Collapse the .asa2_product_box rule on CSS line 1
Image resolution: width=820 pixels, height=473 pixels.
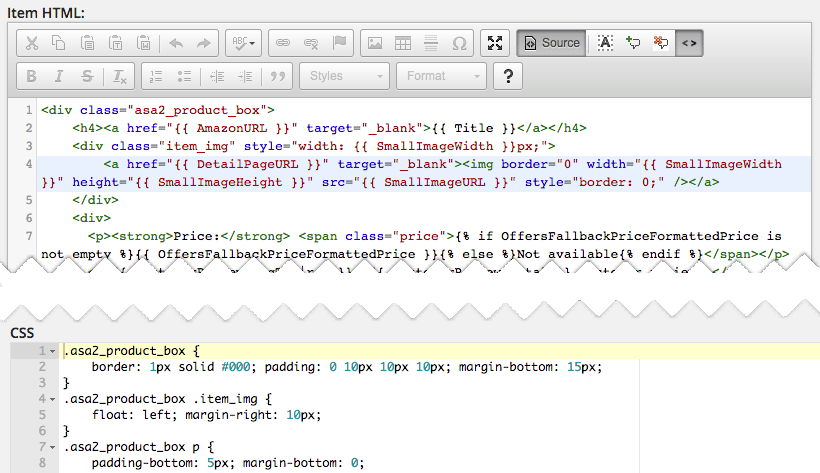[51, 351]
